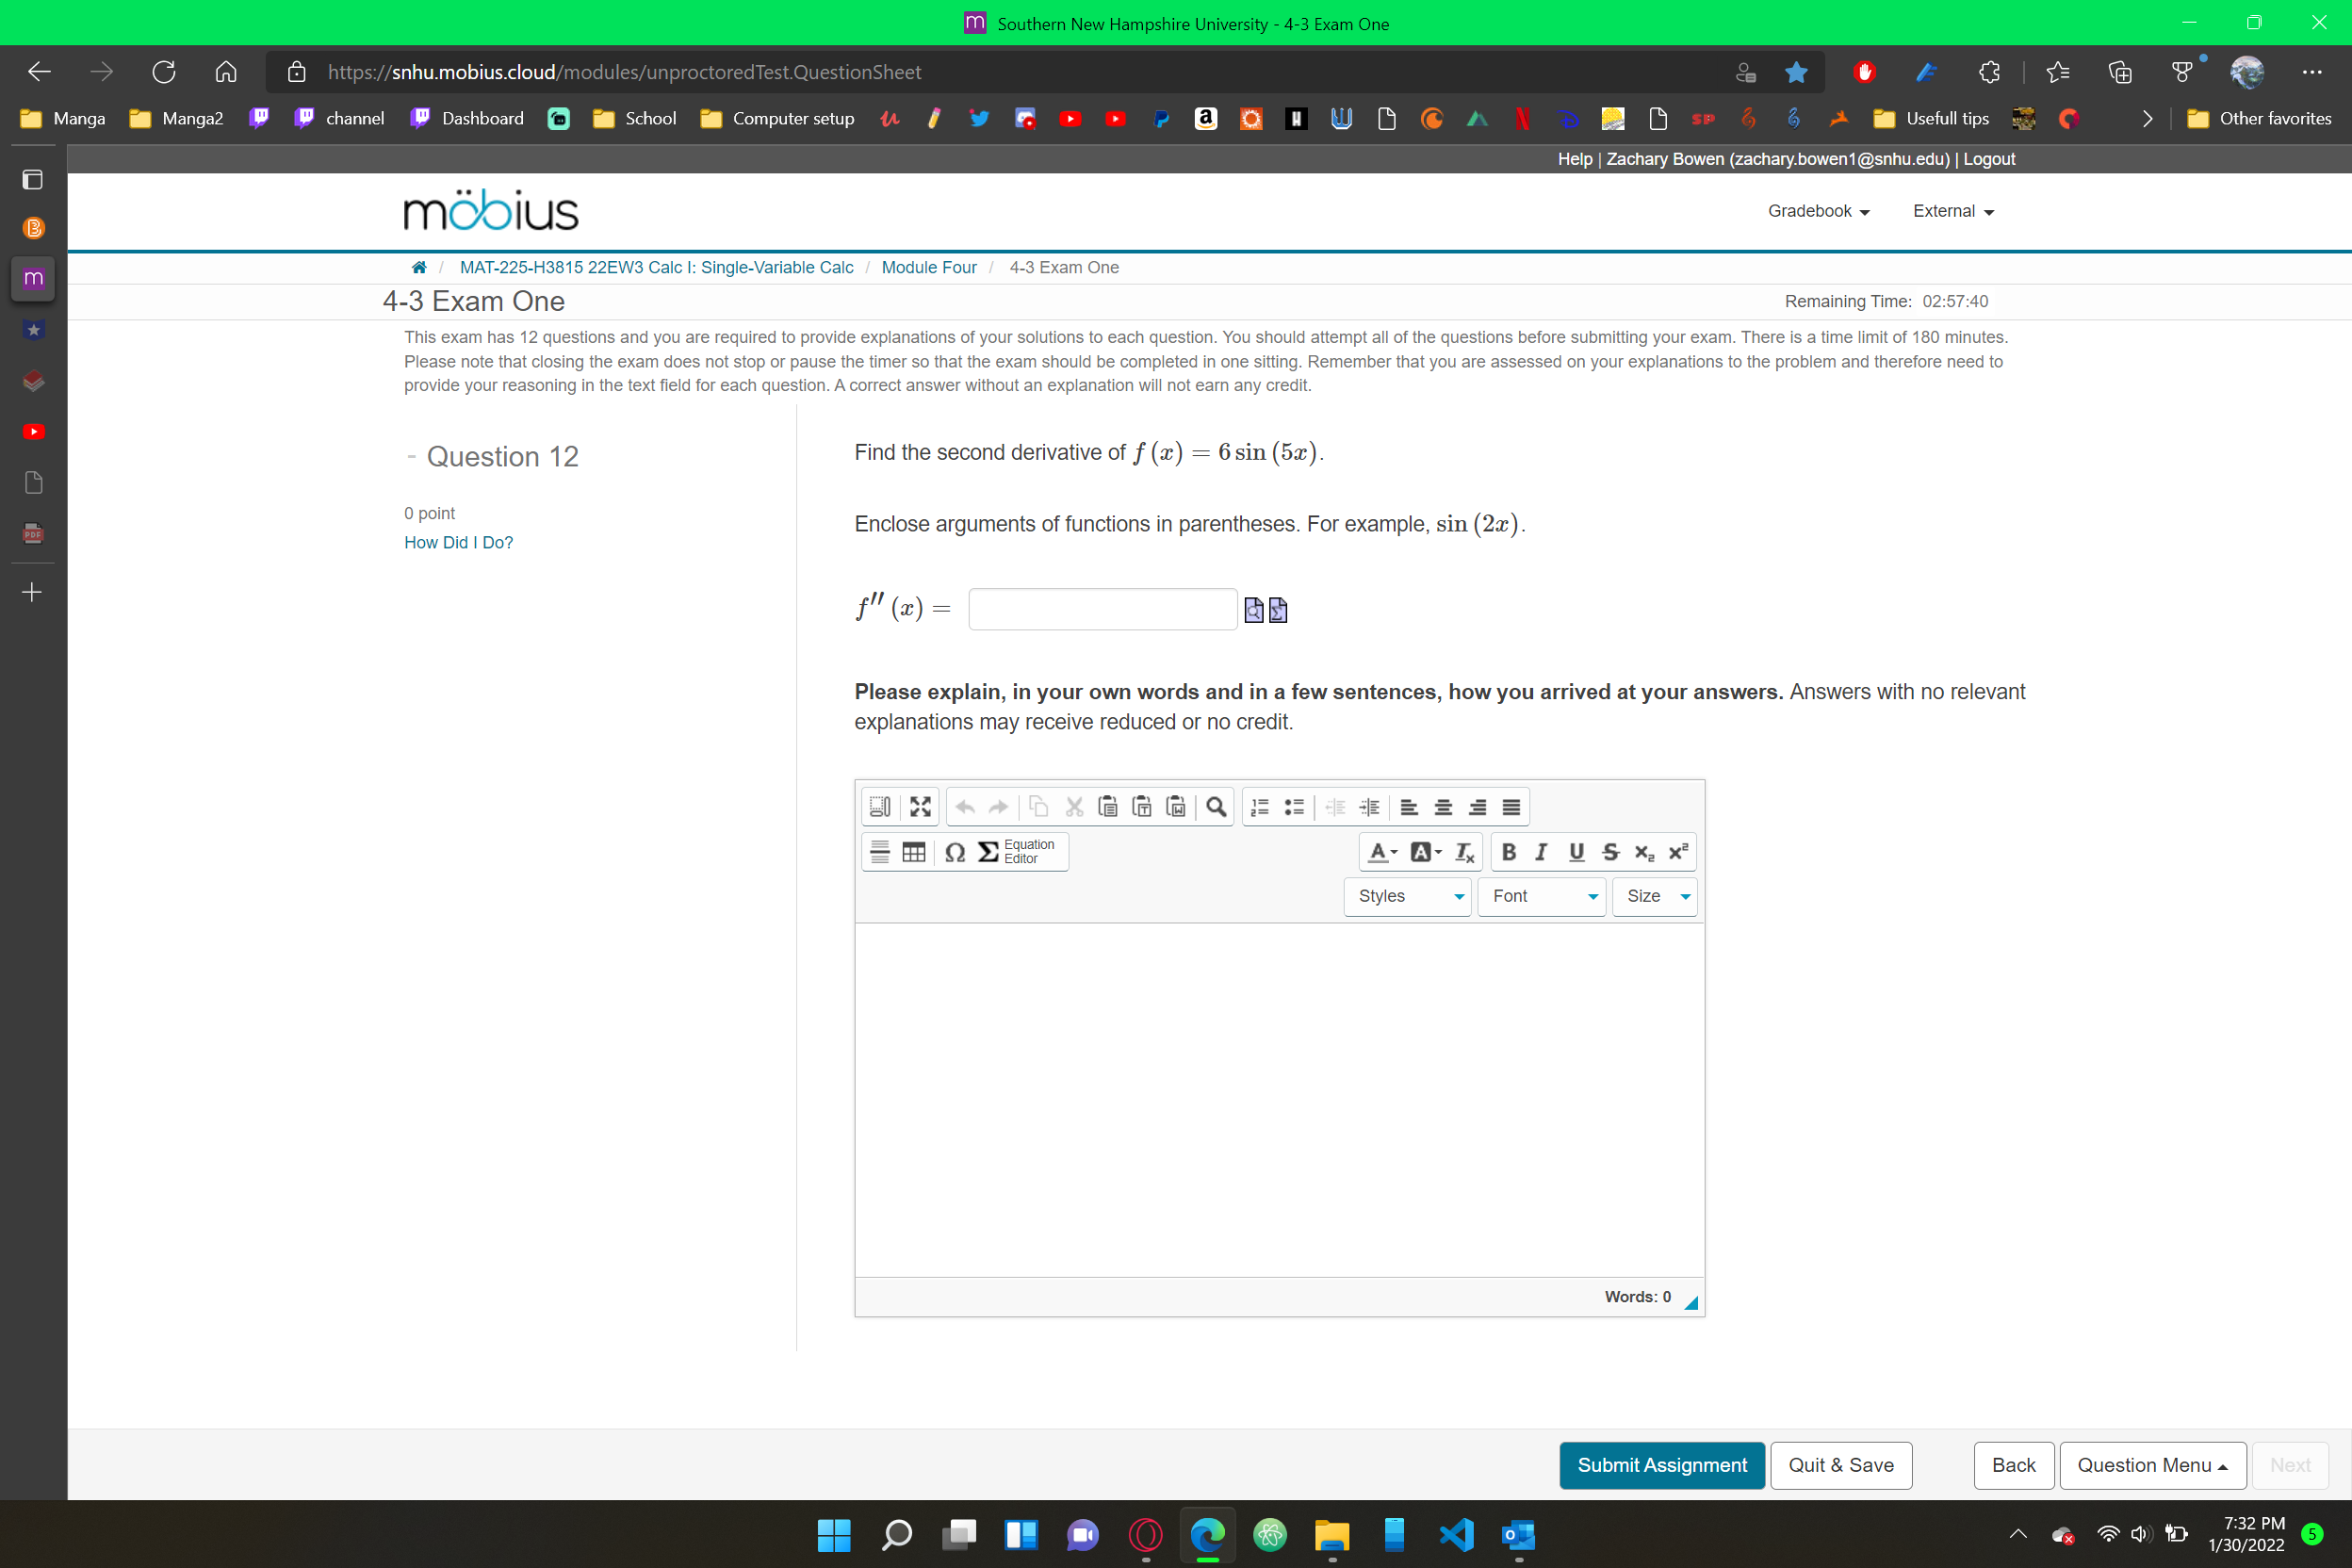The width and height of the screenshot is (2352, 1568).
Task: Enable the bulleted list in the editor
Action: click(x=1294, y=807)
